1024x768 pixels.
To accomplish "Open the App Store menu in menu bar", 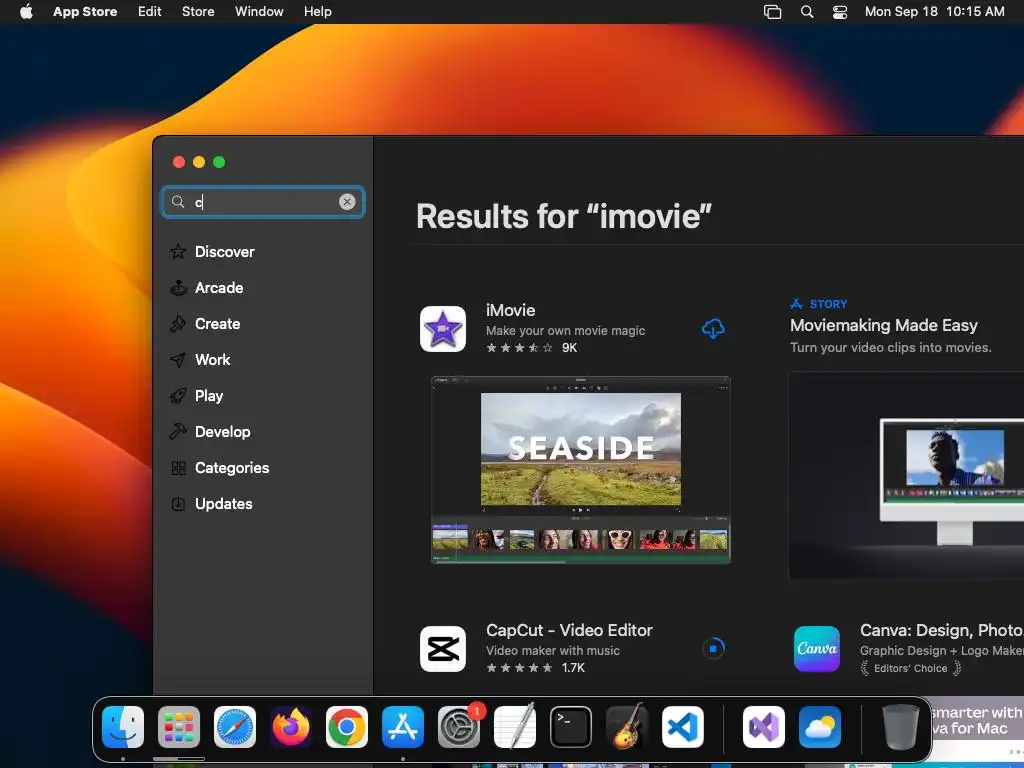I will 85,12.
